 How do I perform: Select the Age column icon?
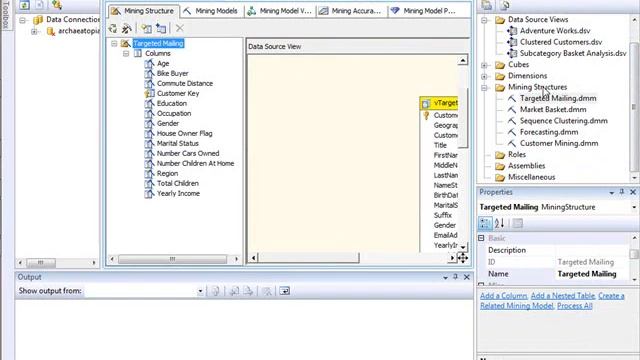pos(149,64)
